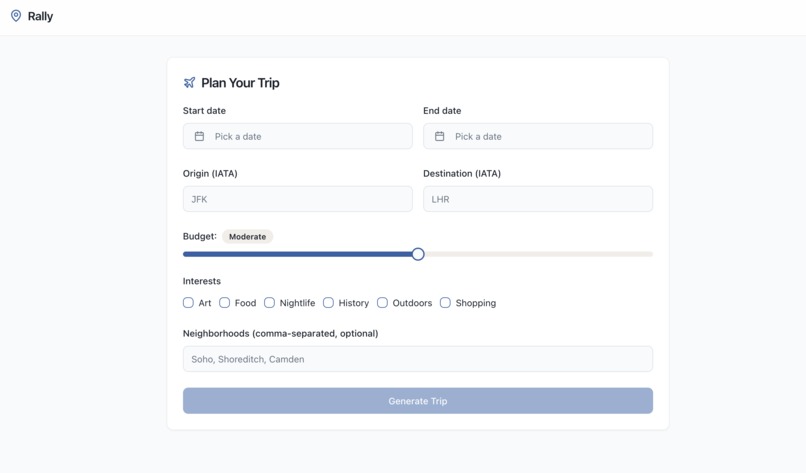Image resolution: width=806 pixels, height=473 pixels.
Task: Open the End date picker
Action: point(538,136)
